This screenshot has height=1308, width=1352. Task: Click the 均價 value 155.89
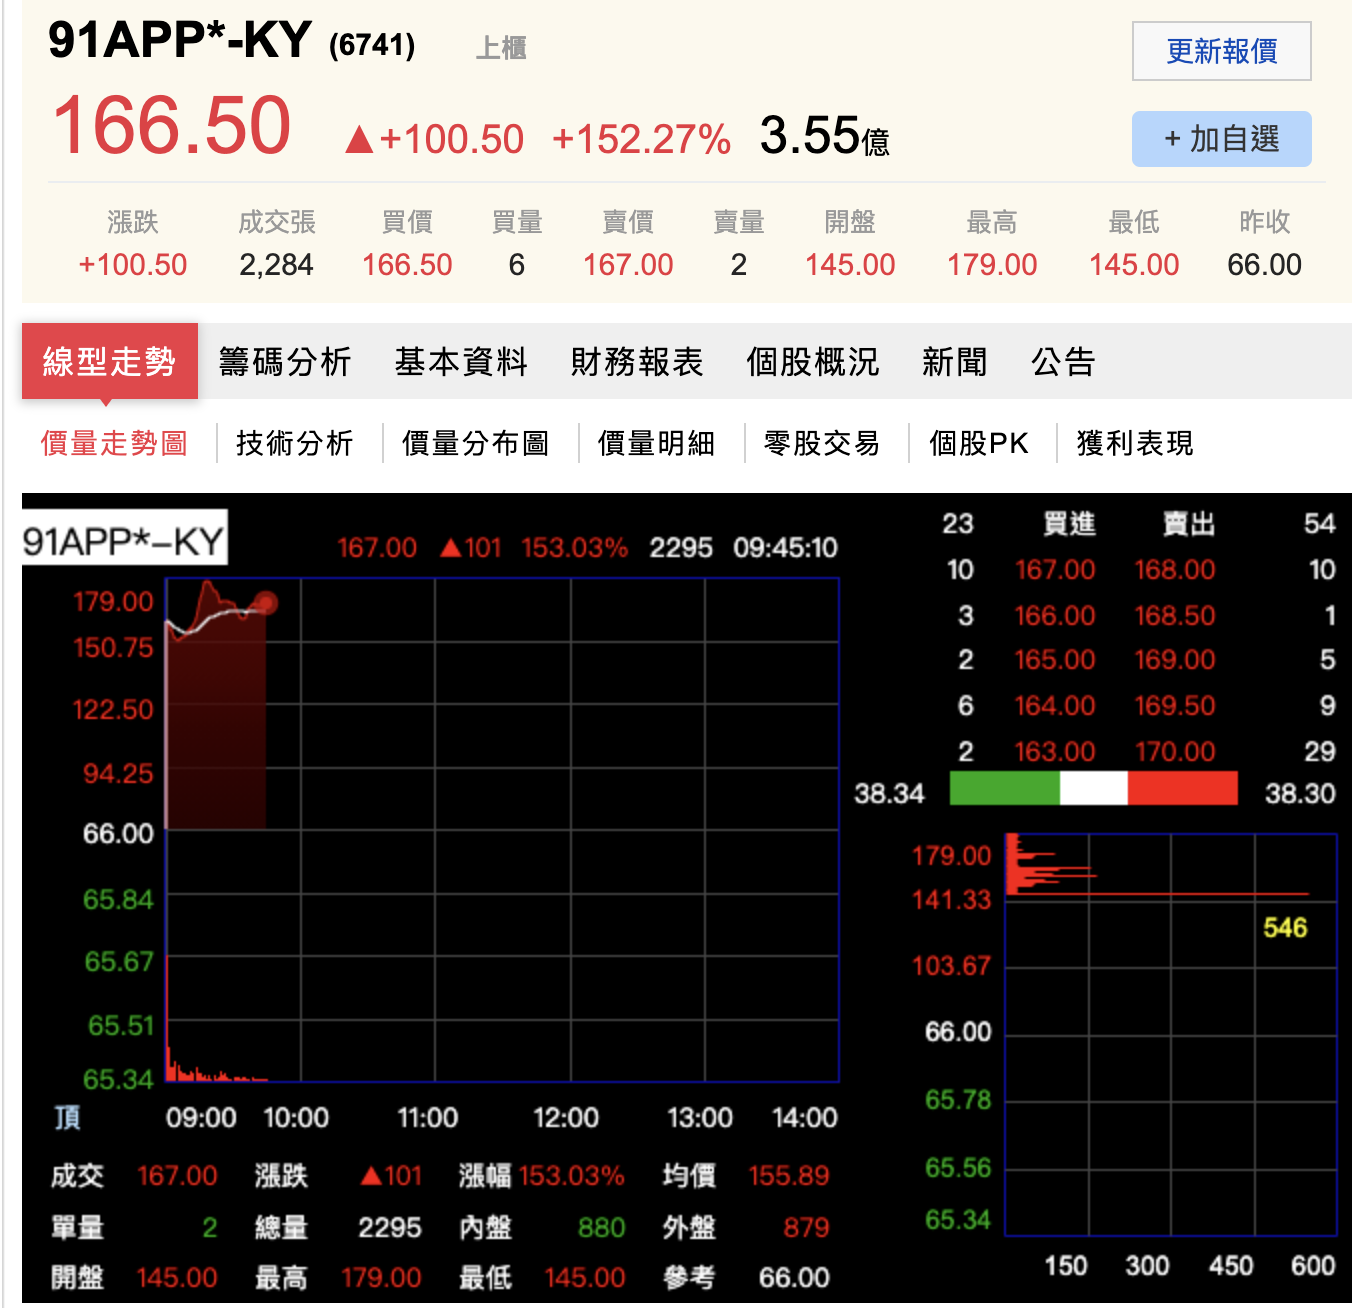(x=789, y=1176)
